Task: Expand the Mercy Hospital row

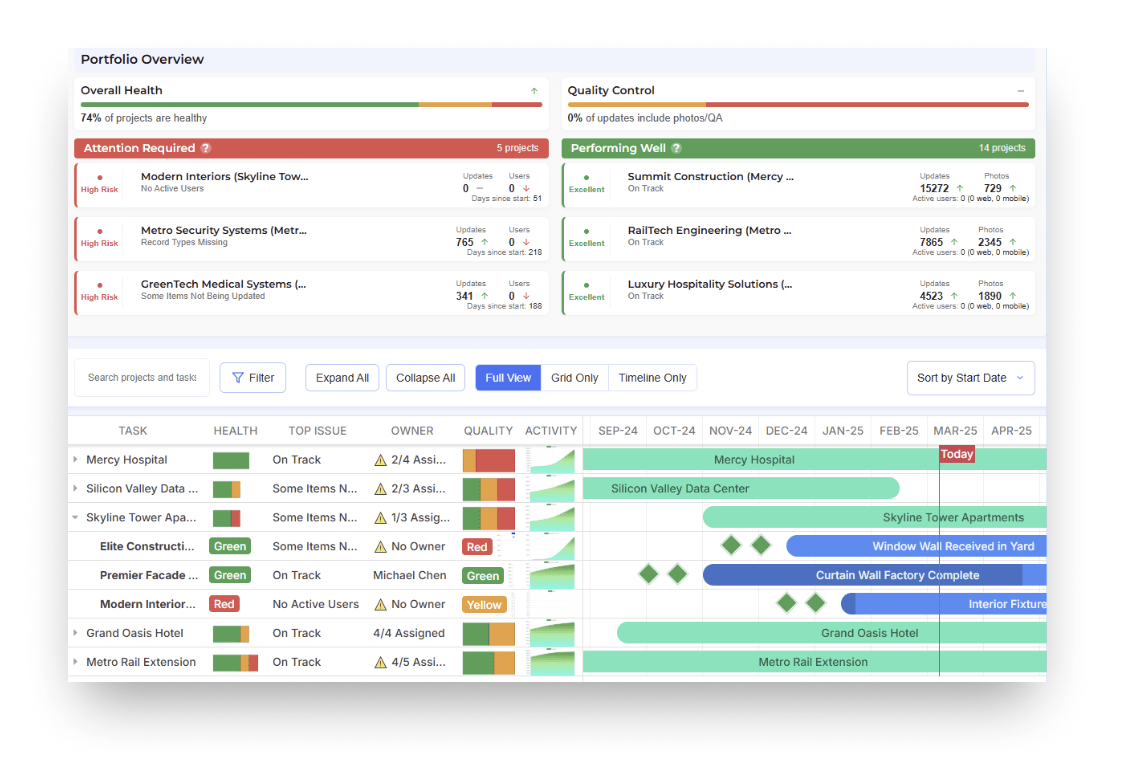Action: click(75, 459)
